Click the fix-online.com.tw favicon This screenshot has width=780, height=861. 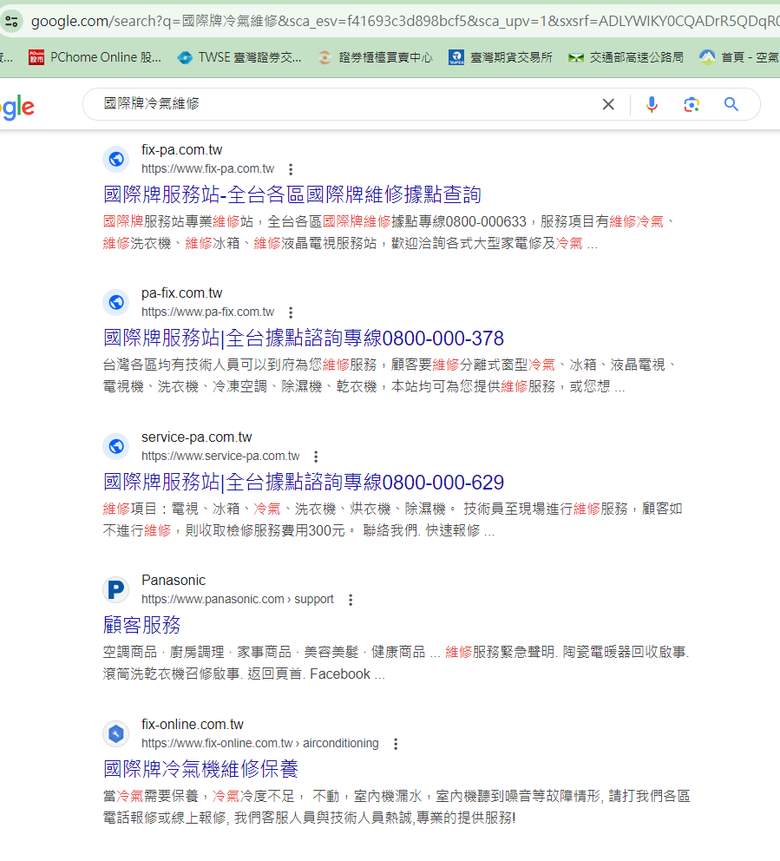(x=116, y=734)
